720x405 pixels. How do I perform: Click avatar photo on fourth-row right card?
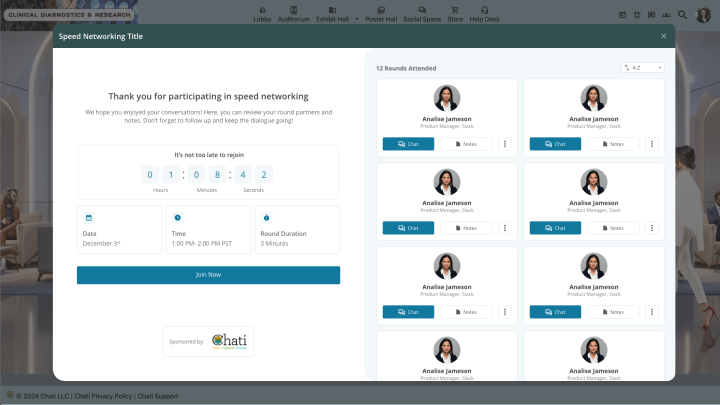point(594,350)
